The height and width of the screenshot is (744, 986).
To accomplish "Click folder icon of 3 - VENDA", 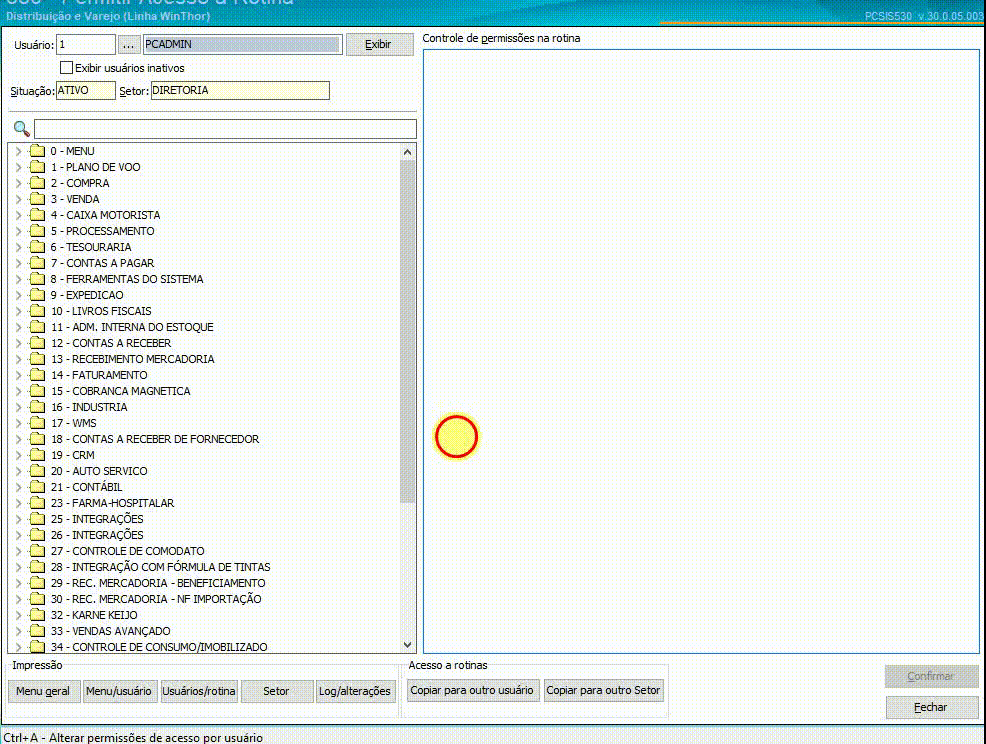I will 38,199.
